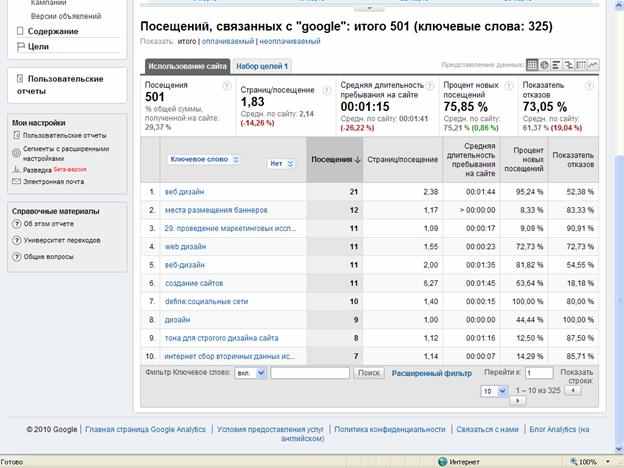Open help icon for Средняя длительность metric

[x=430, y=86]
